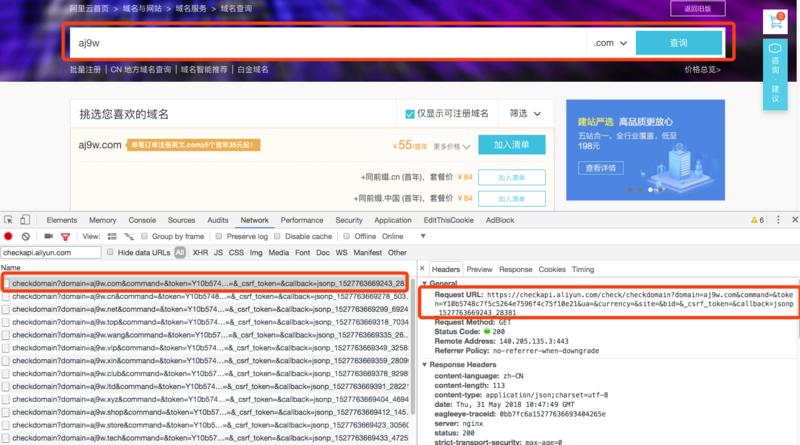Enable Preserve log checkbox
This screenshot has height=445, width=800.
tap(219, 236)
